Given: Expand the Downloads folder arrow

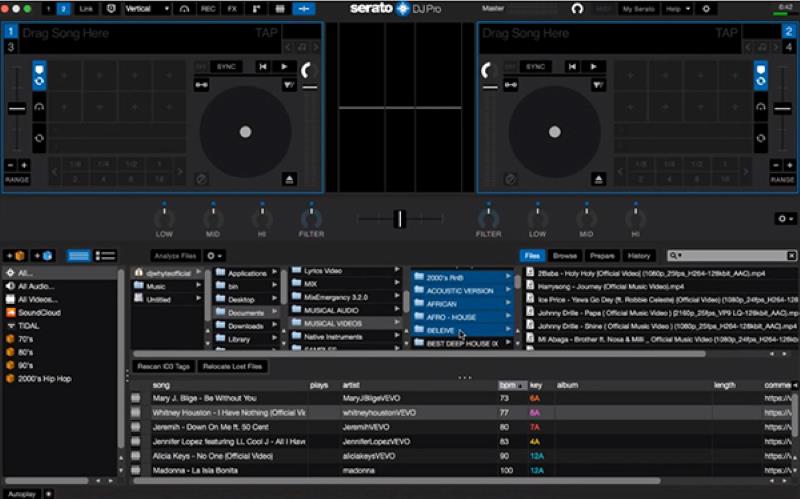Looking at the screenshot, I should [274, 326].
